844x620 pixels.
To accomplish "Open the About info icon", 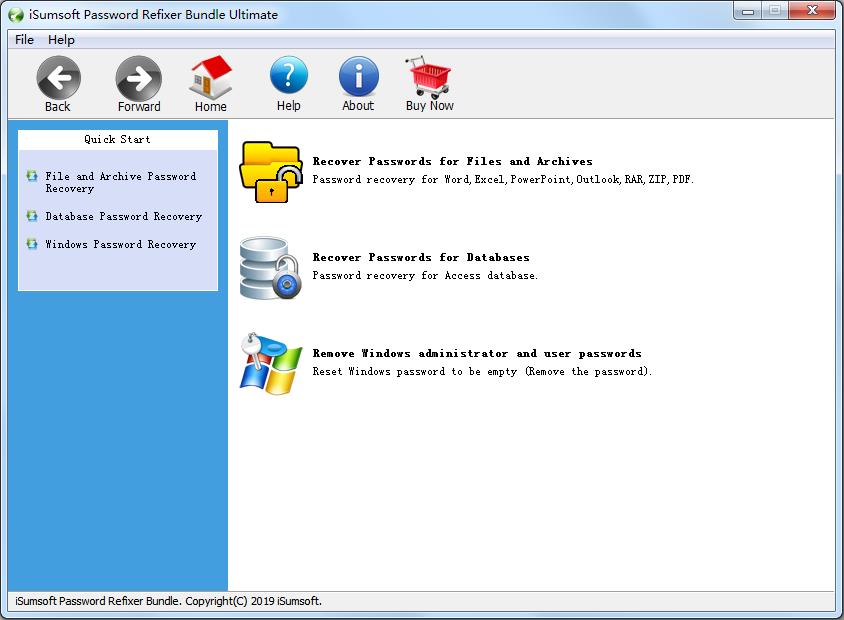I will (358, 77).
